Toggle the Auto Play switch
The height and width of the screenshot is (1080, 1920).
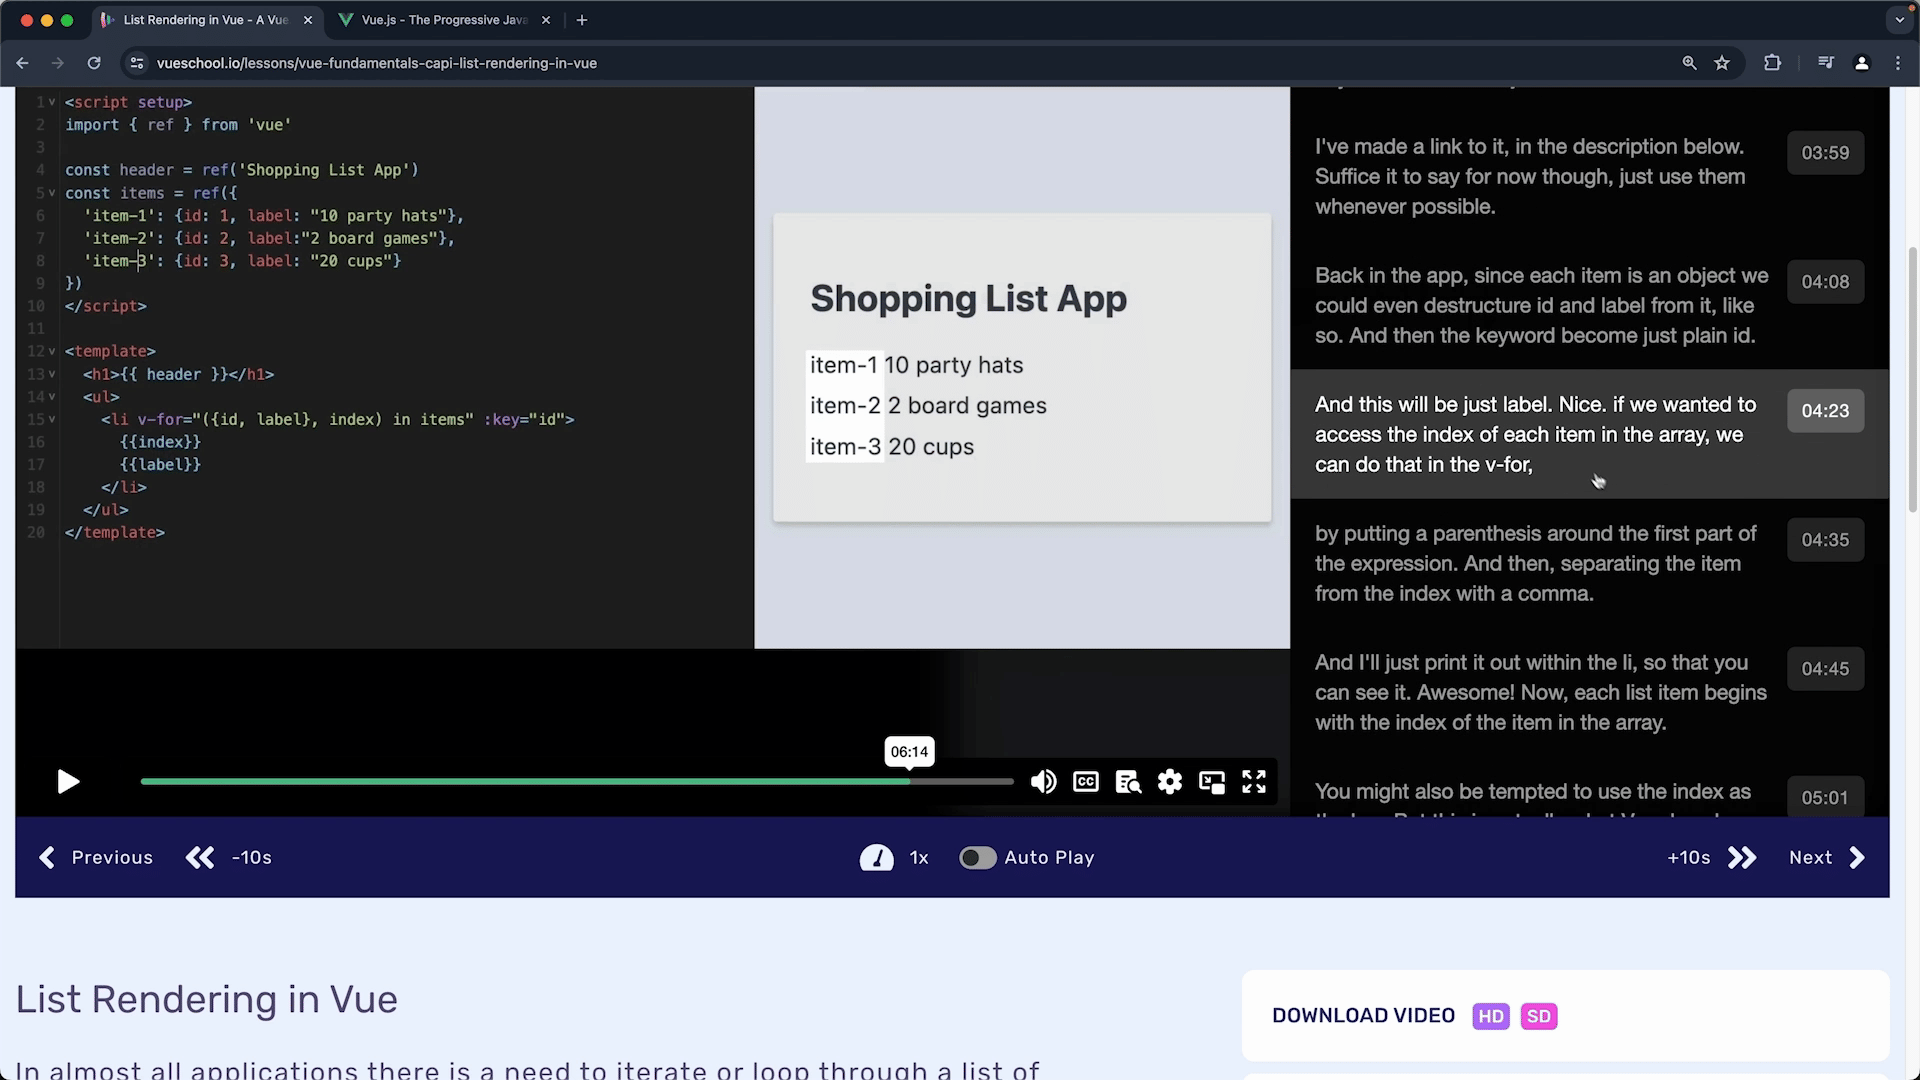point(977,858)
